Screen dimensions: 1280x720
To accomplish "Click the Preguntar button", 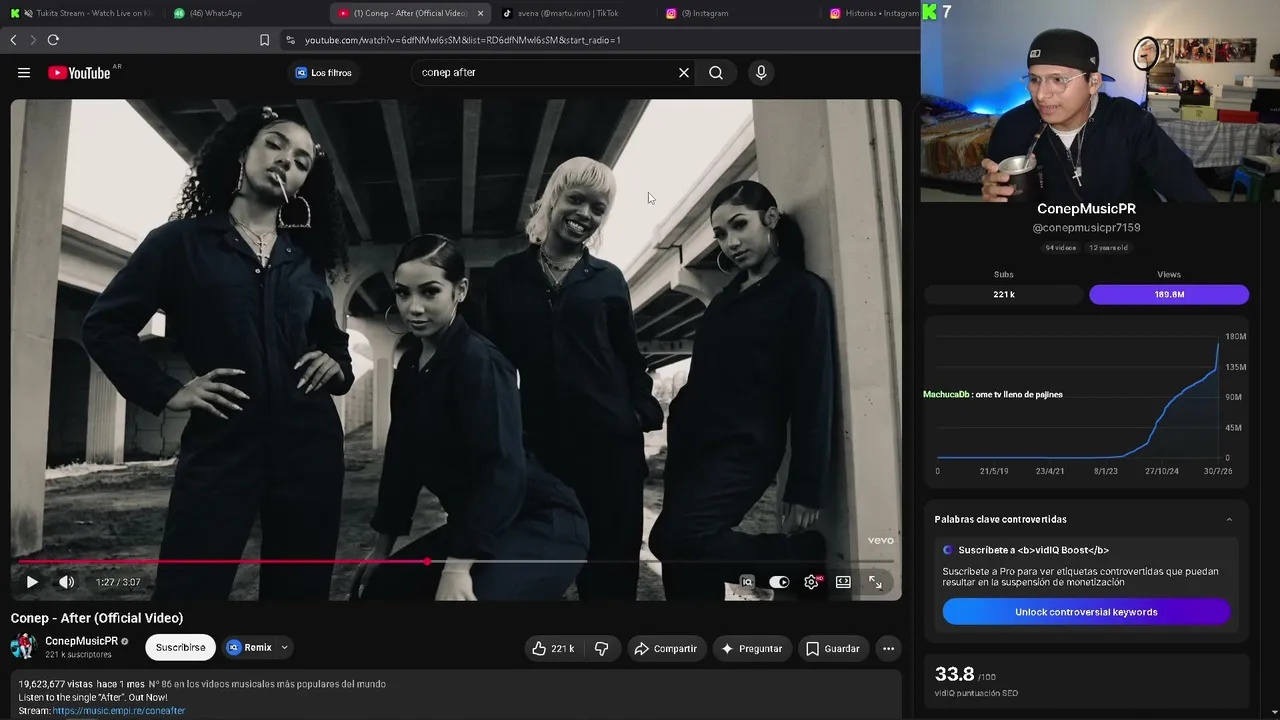I will coord(751,648).
